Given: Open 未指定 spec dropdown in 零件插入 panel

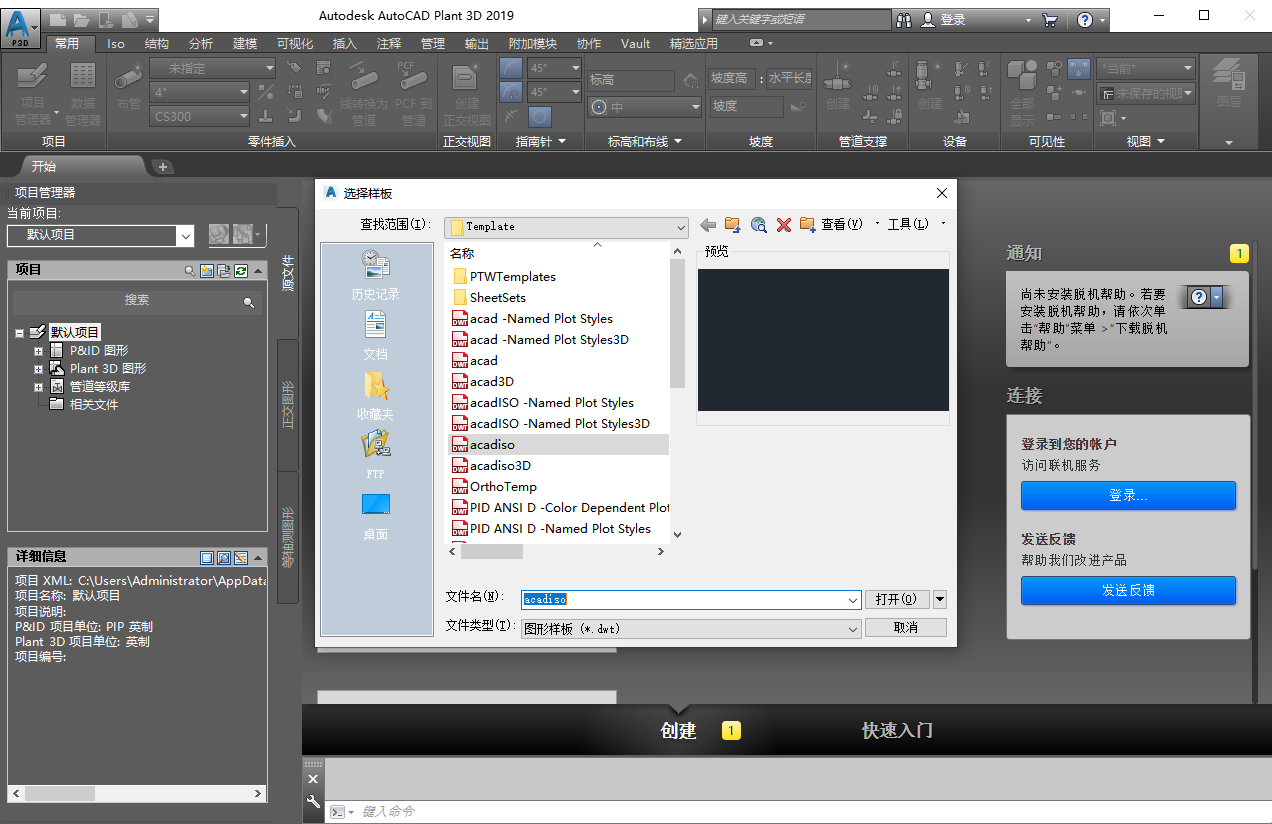Looking at the screenshot, I should [x=213, y=68].
